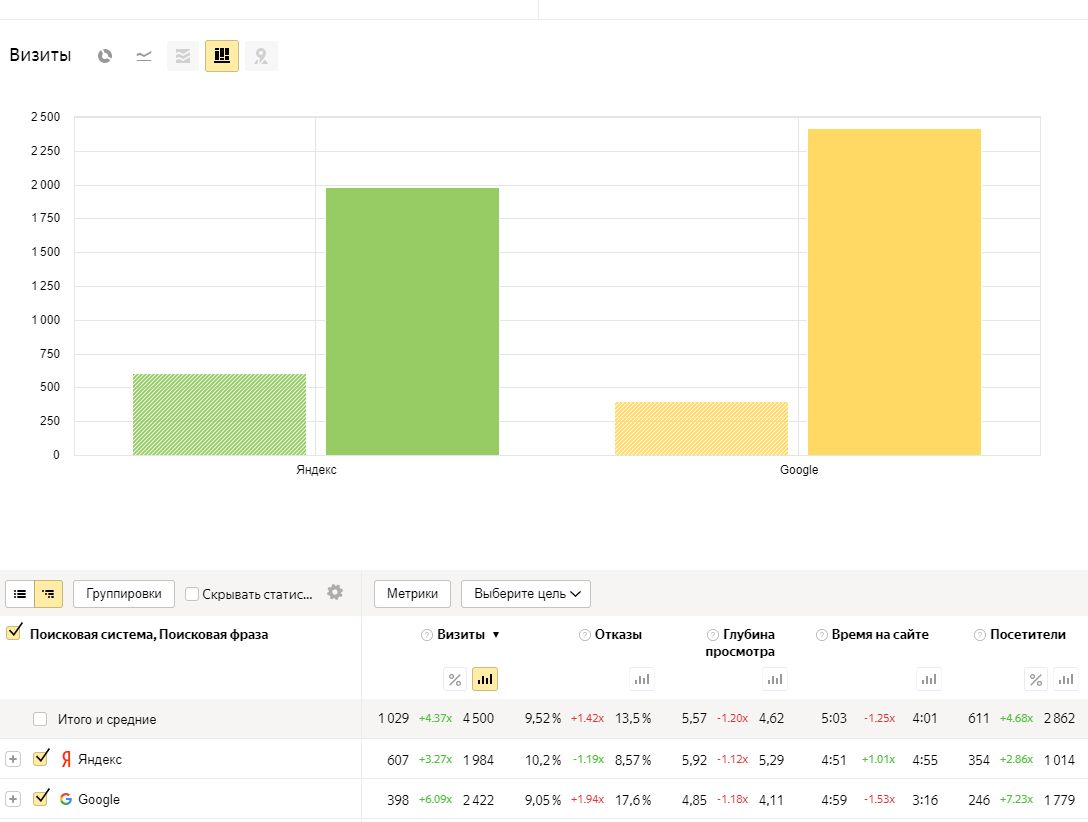Open help hint for Глубина просмотра

coord(713,635)
